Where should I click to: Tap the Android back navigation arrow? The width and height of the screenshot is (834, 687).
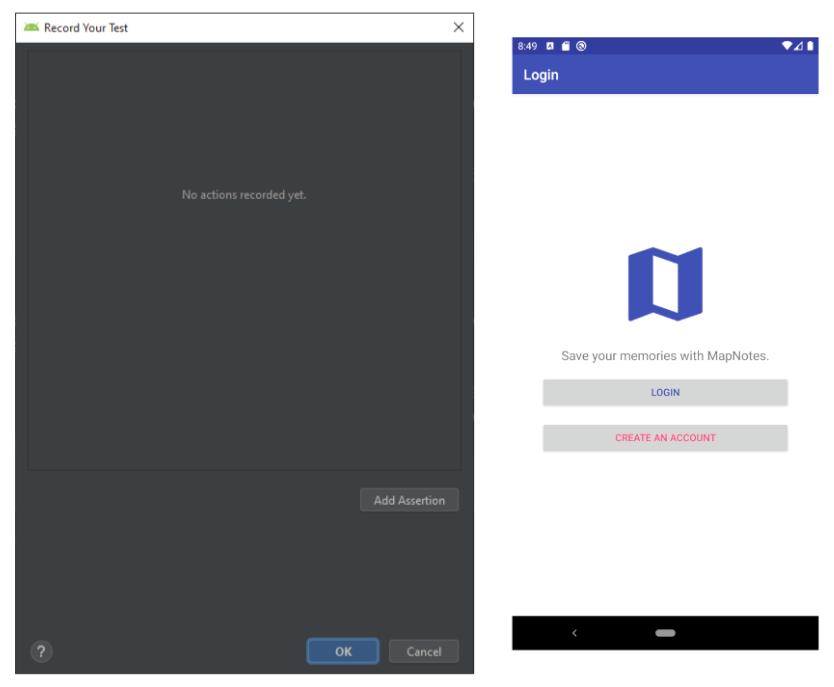tap(574, 633)
